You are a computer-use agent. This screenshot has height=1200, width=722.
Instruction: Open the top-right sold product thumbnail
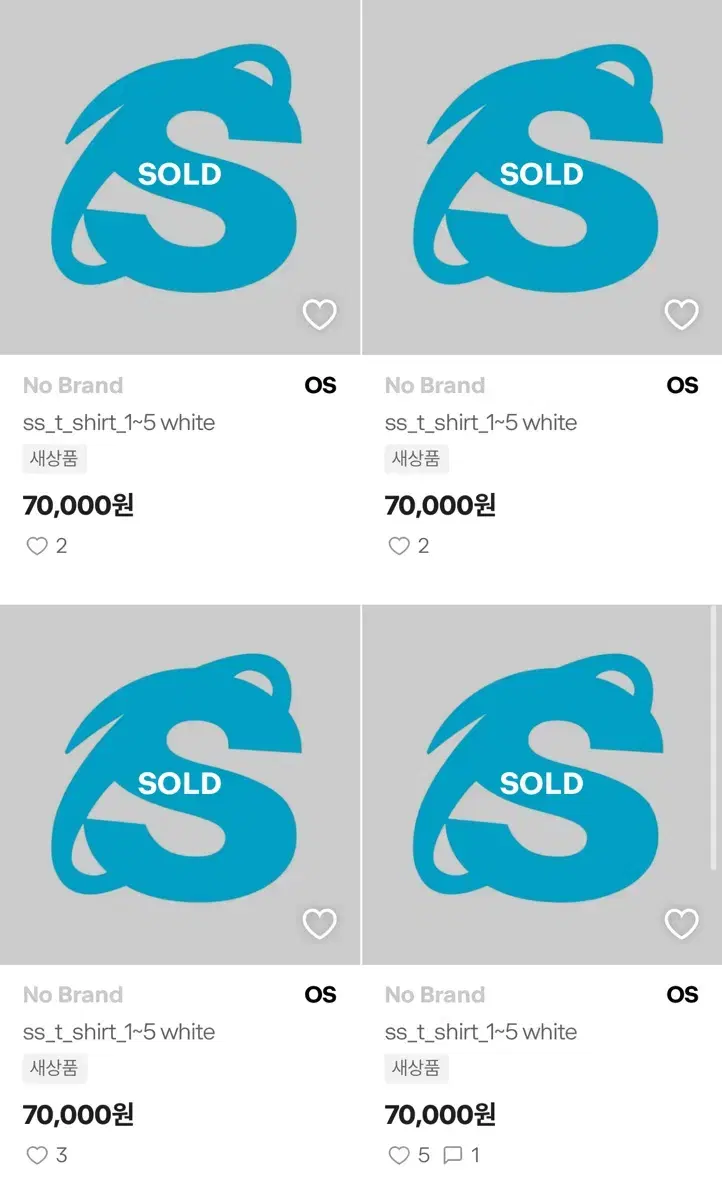(x=541, y=177)
